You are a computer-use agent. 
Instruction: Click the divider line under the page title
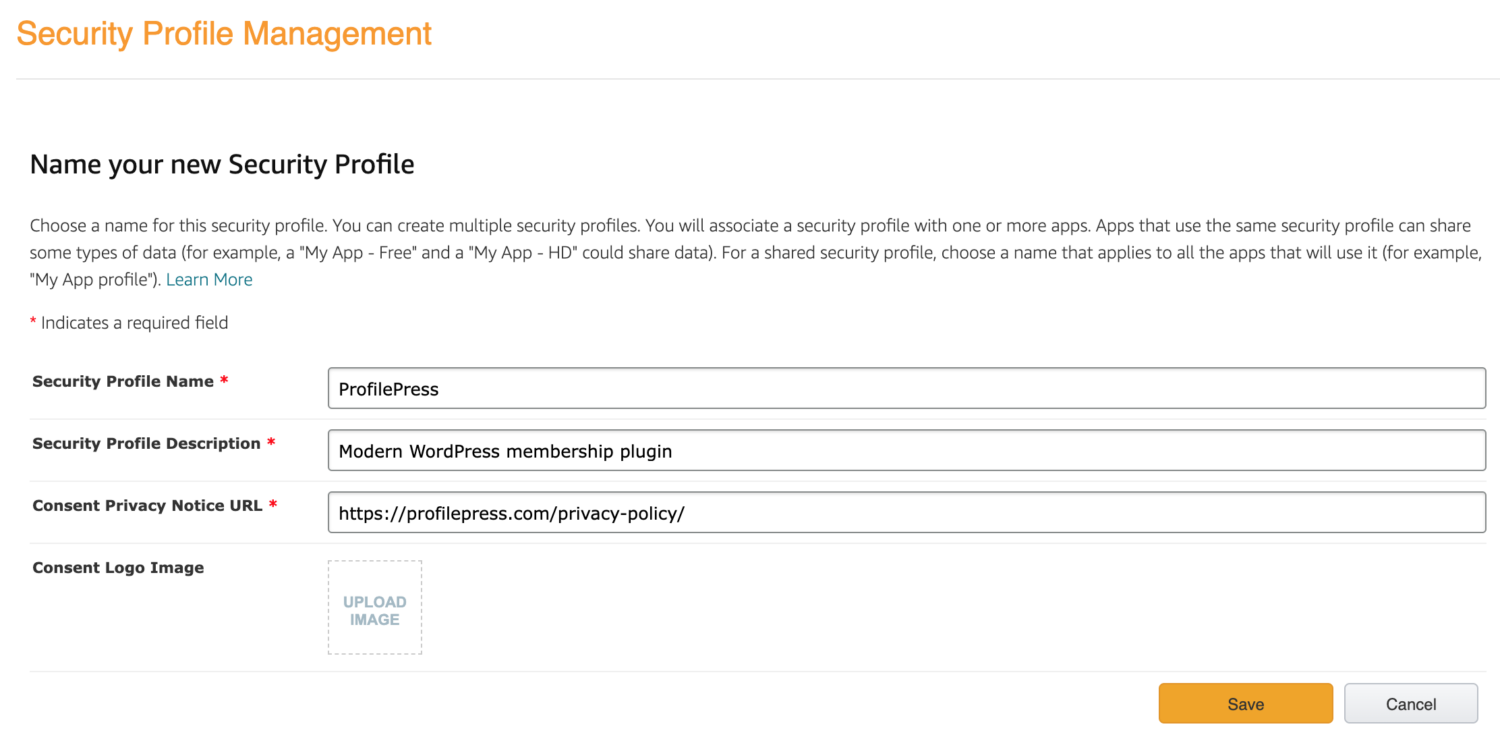tap(758, 78)
